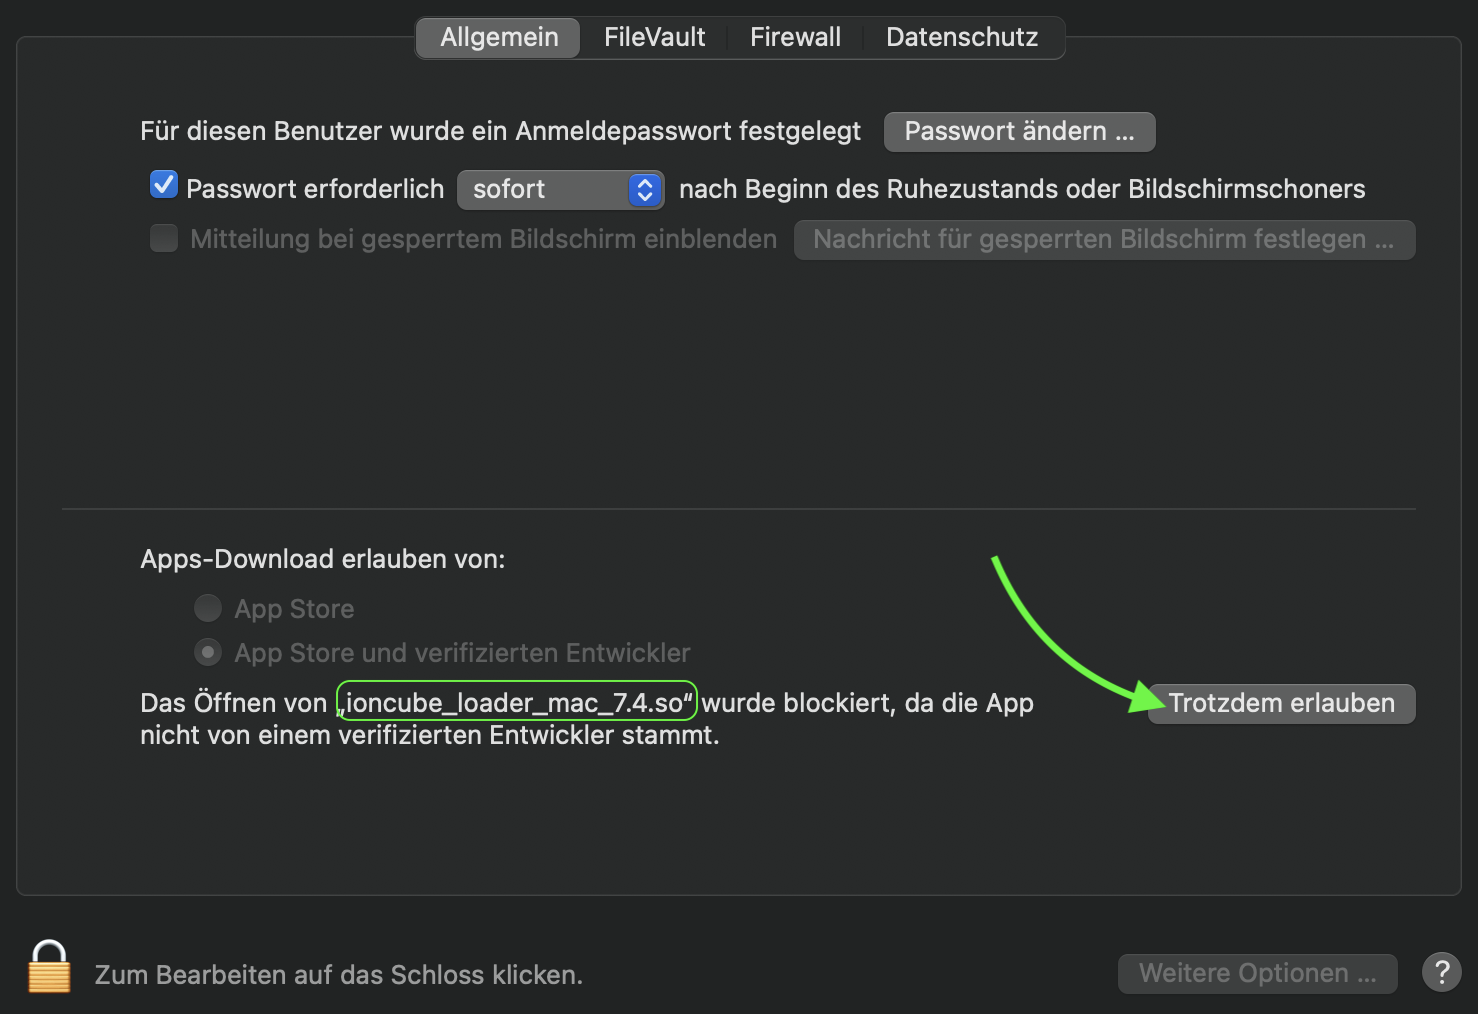Show the Datenschutz tab

[961, 38]
